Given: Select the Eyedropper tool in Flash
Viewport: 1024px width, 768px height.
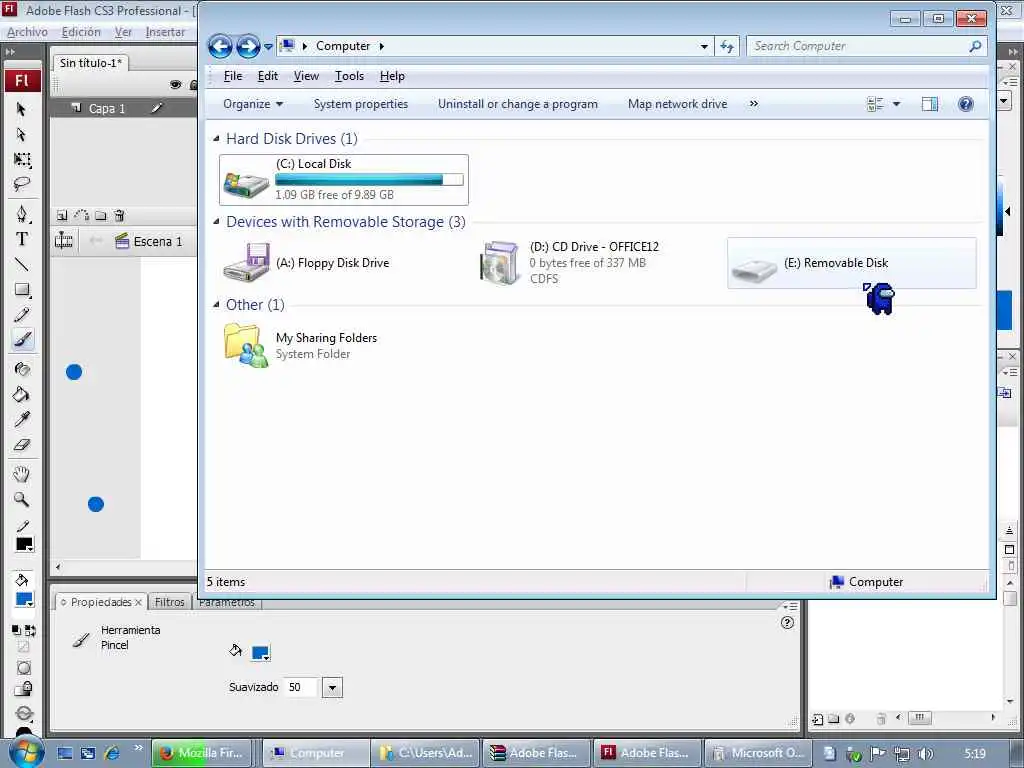Looking at the screenshot, I should click(22, 419).
